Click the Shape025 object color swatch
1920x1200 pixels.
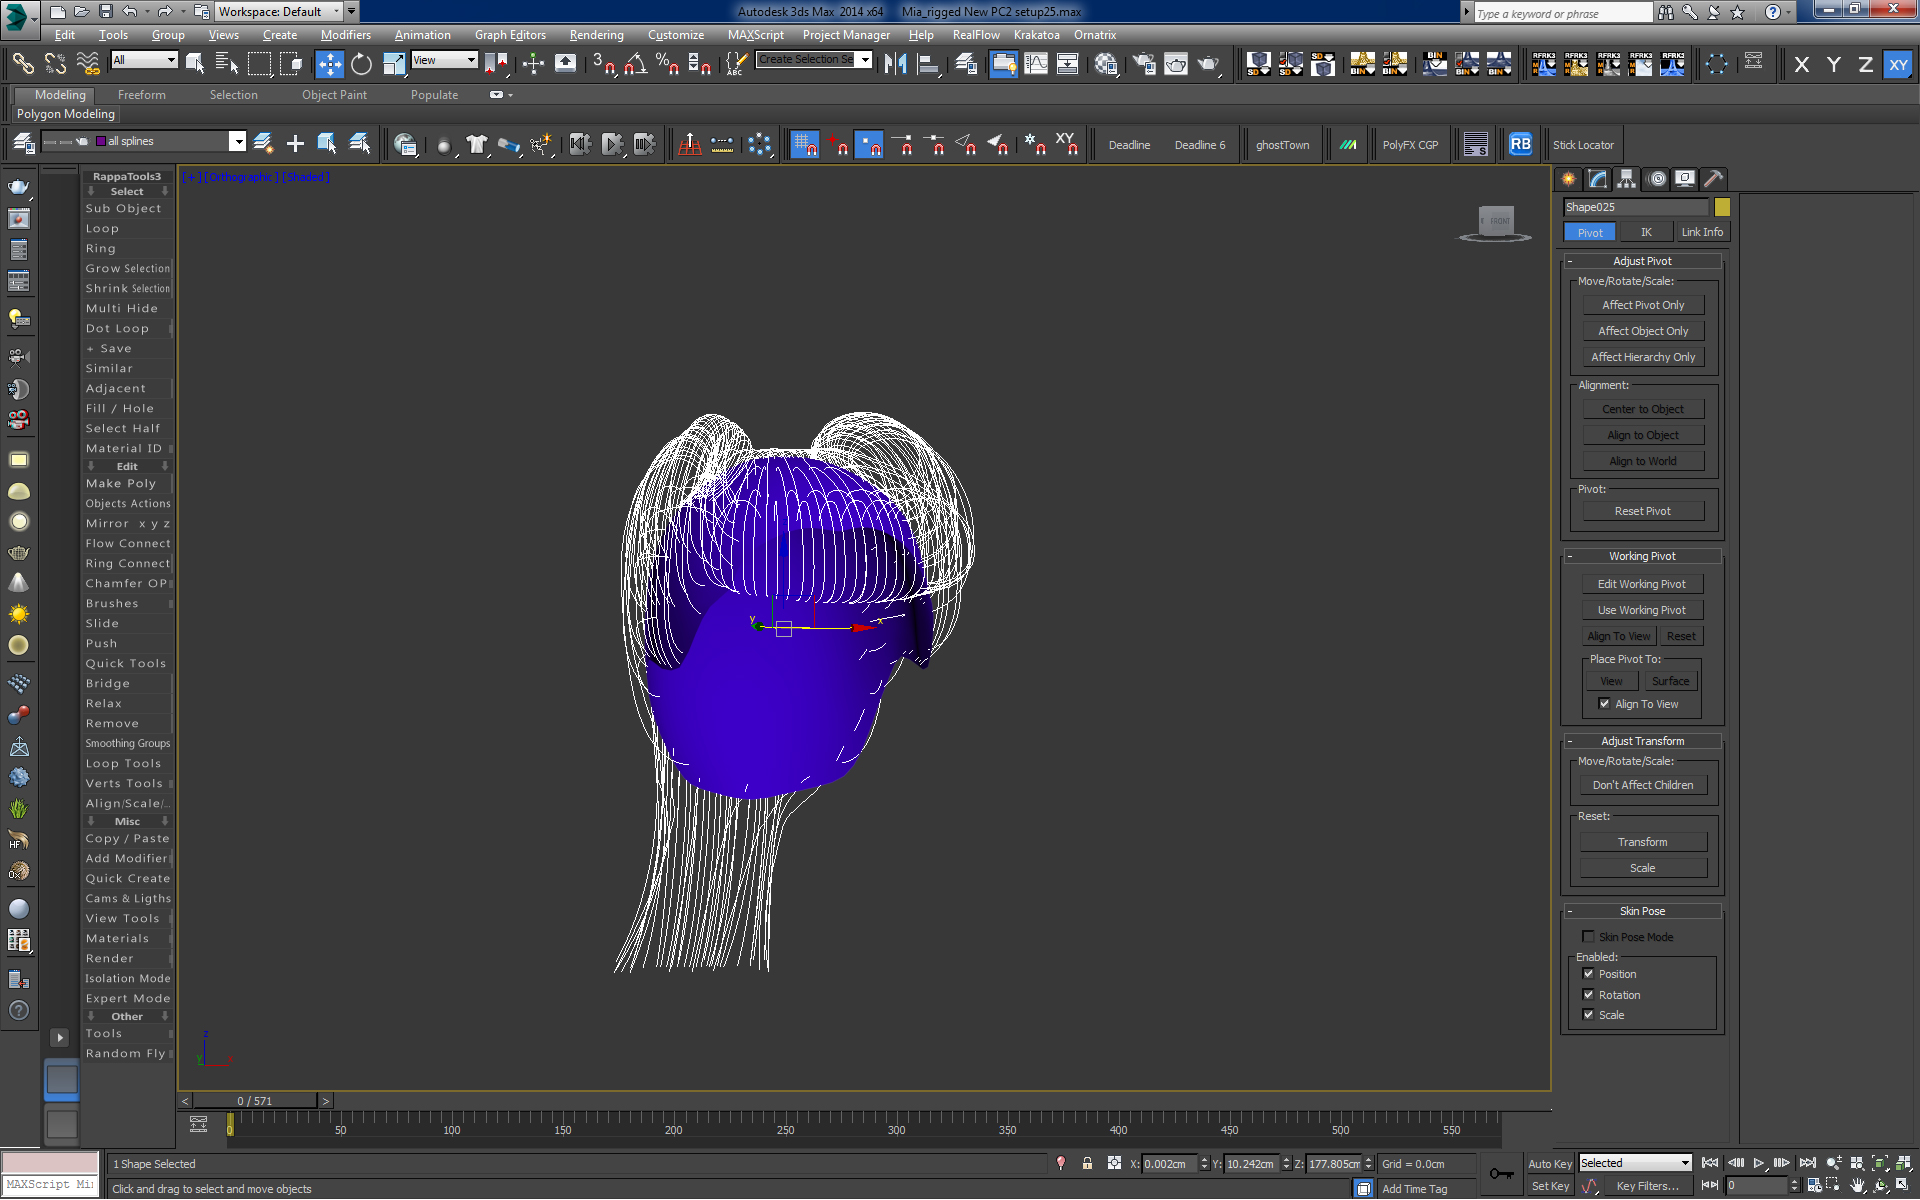pos(1722,207)
